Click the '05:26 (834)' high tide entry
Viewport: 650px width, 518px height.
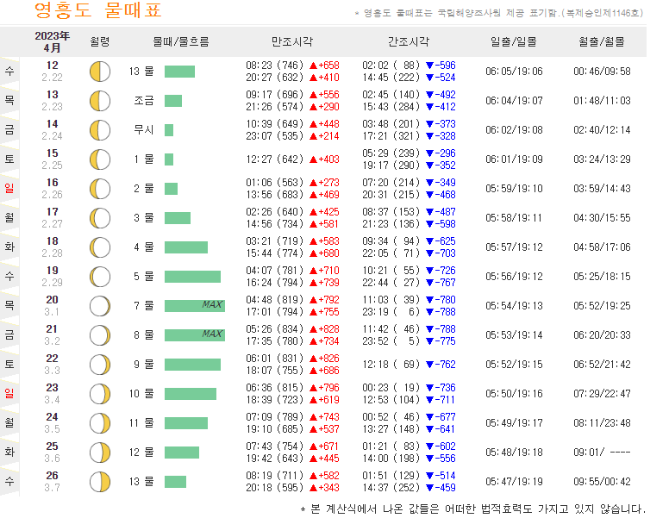[275, 329]
